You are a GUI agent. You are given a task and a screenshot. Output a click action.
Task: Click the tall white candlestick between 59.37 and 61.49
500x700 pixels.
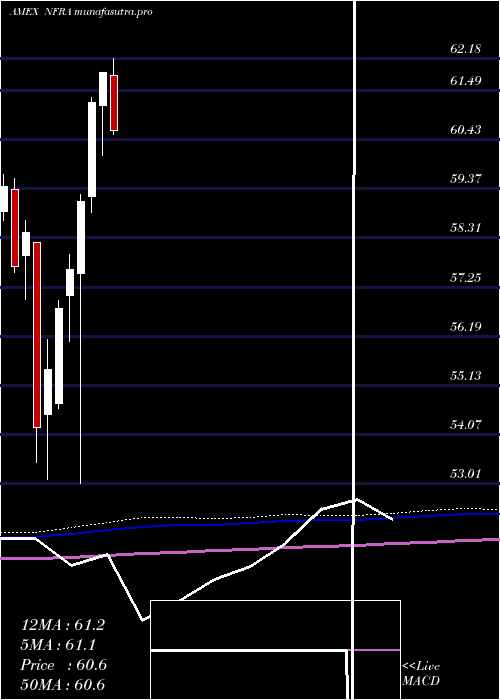pyautogui.click(x=92, y=149)
